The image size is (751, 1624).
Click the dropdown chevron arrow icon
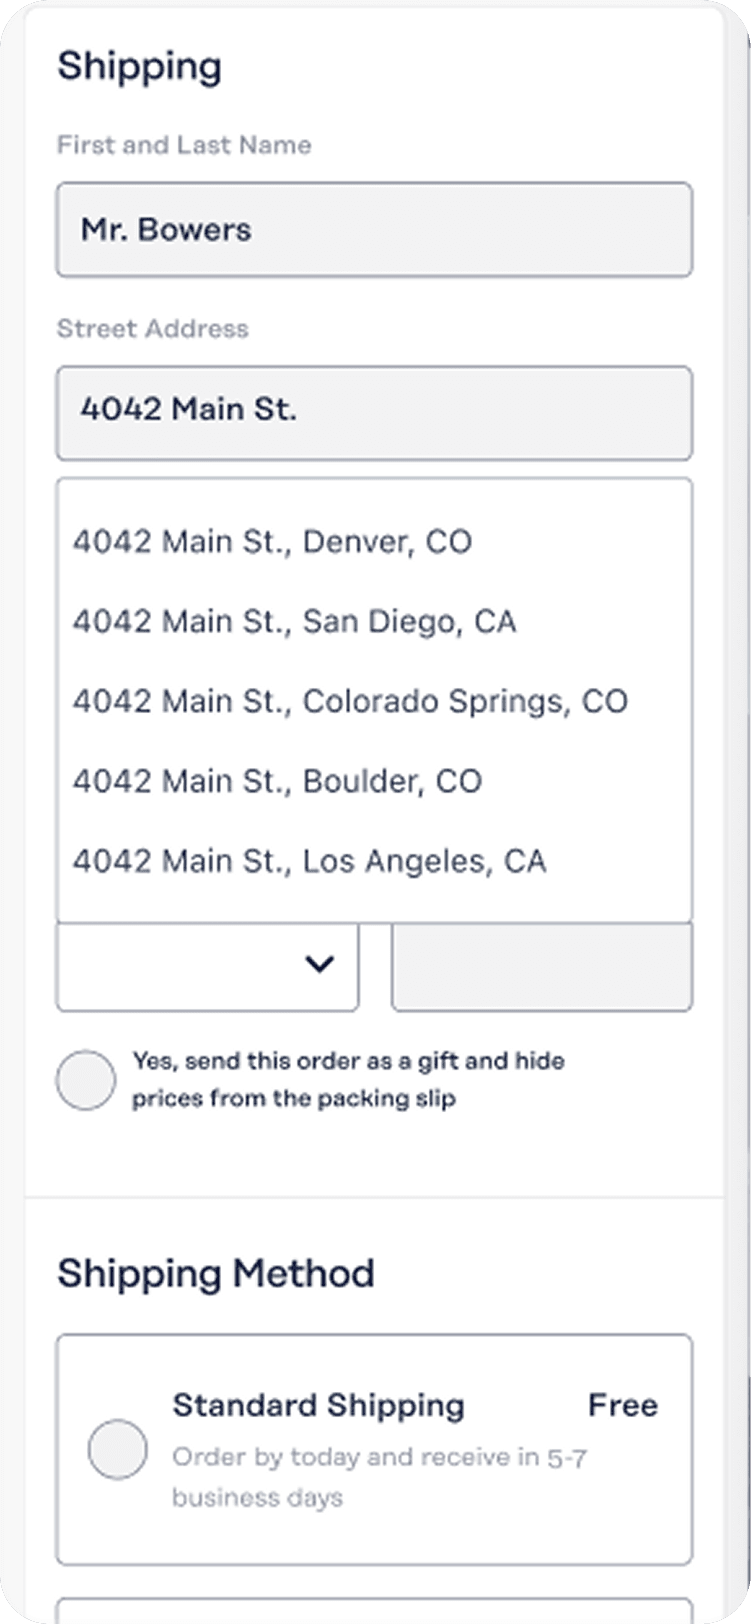pyautogui.click(x=319, y=964)
